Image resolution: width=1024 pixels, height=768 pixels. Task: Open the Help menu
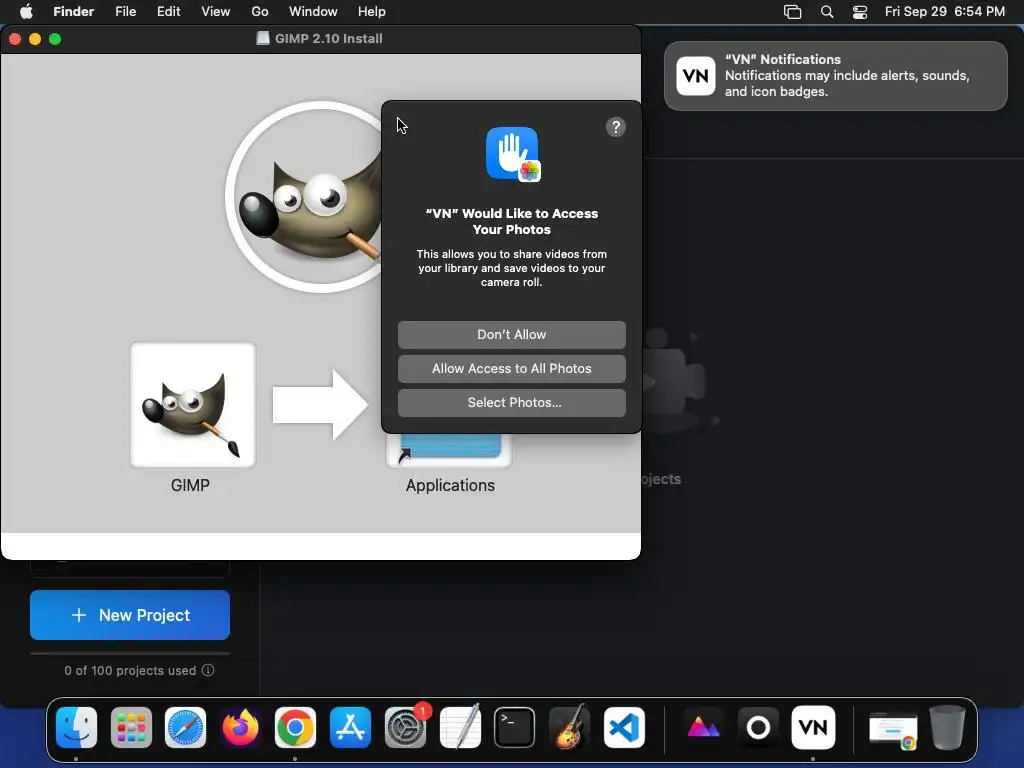coord(372,11)
